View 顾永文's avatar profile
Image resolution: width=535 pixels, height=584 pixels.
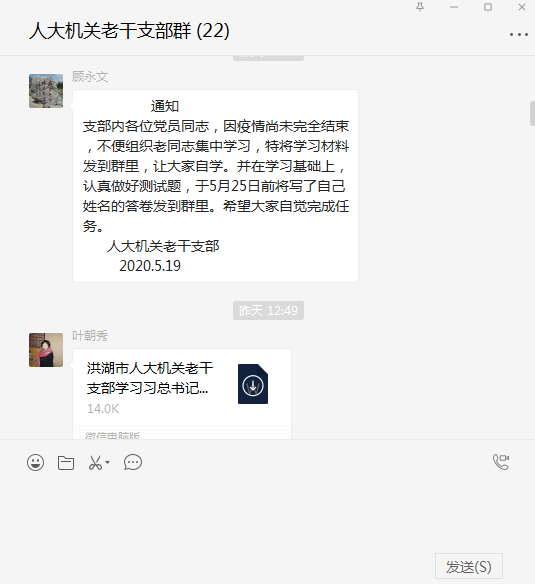coord(46,91)
